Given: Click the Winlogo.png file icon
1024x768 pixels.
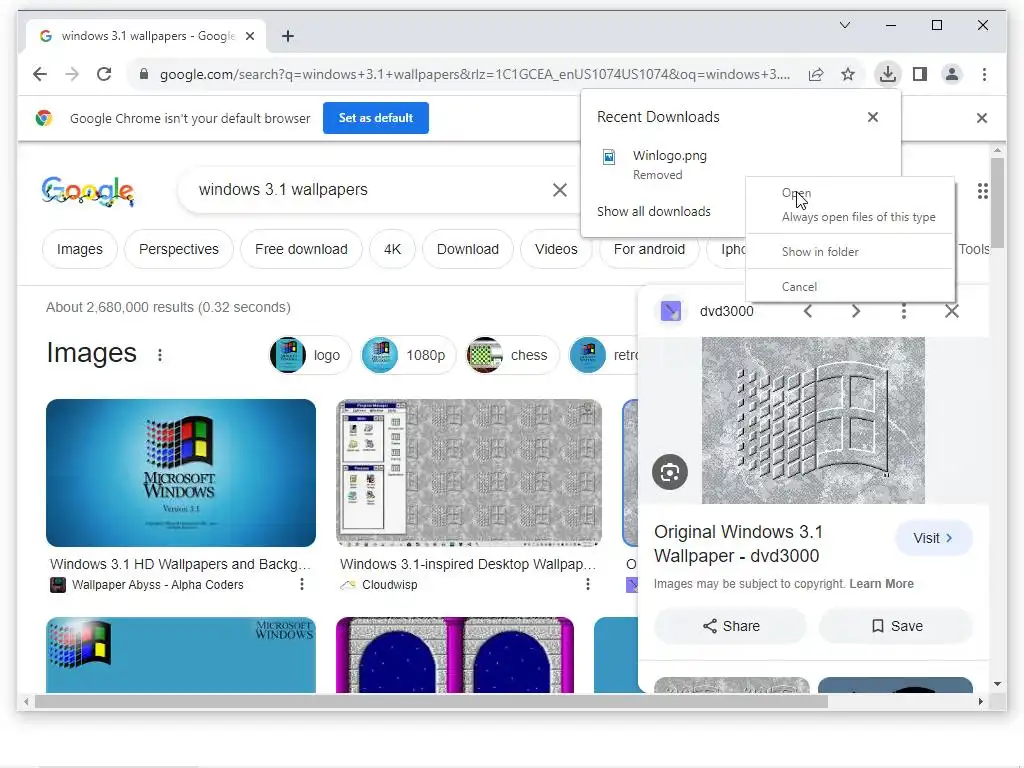Looking at the screenshot, I should (609, 157).
